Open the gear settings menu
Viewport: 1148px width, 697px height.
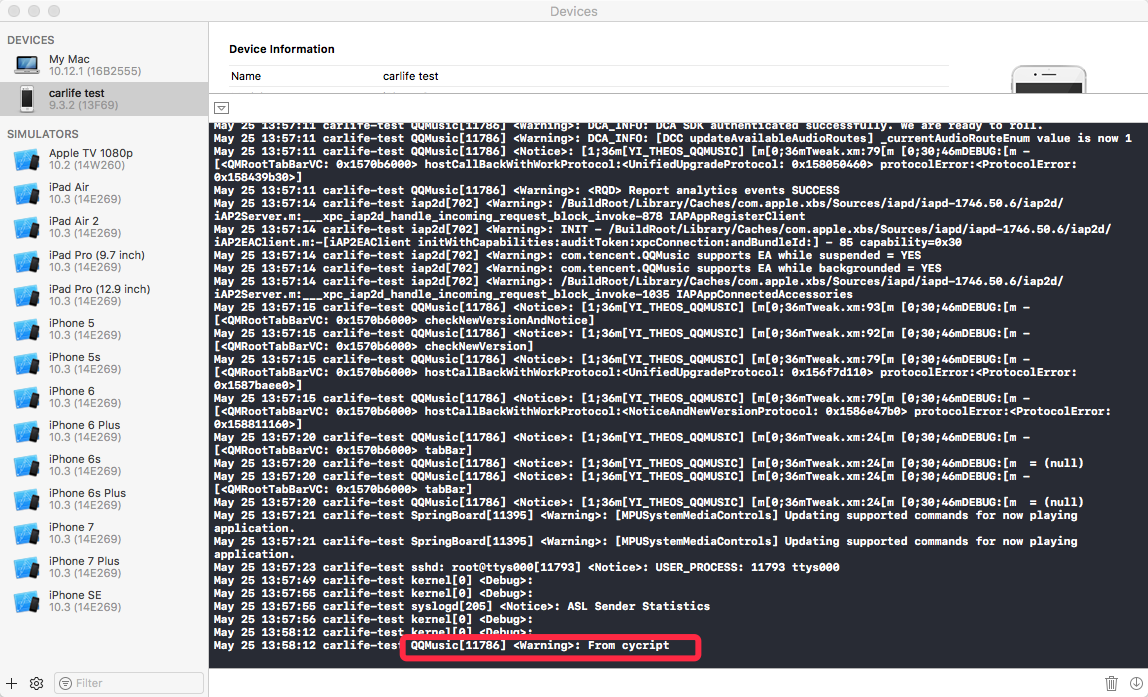[x=36, y=683]
